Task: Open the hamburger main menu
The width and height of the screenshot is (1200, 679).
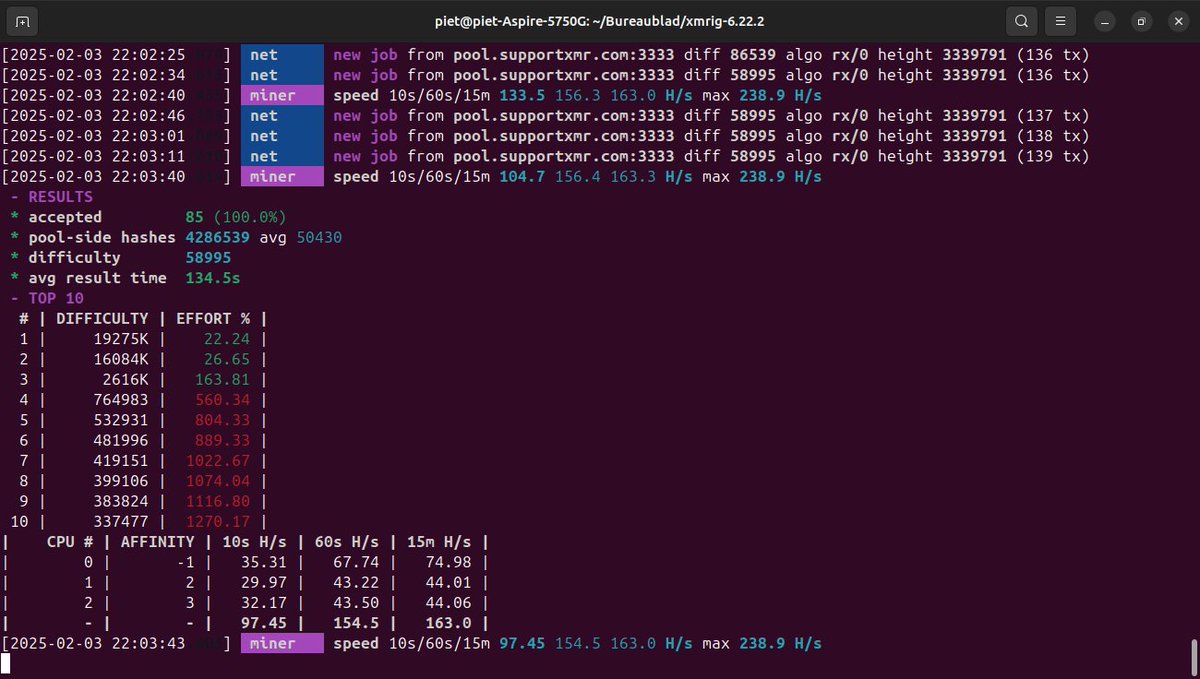Action: click(1060, 21)
